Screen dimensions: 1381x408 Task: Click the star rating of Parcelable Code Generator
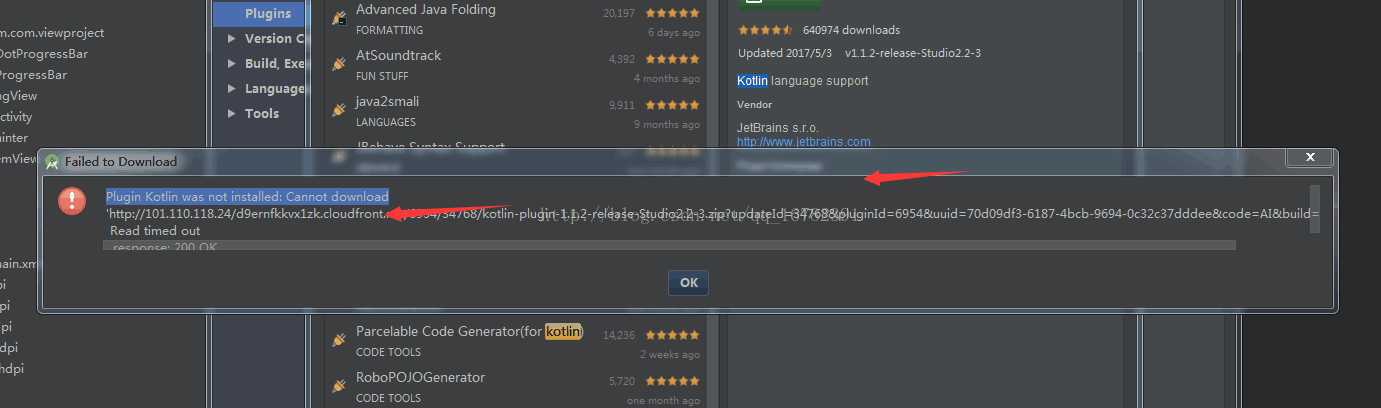(x=673, y=335)
